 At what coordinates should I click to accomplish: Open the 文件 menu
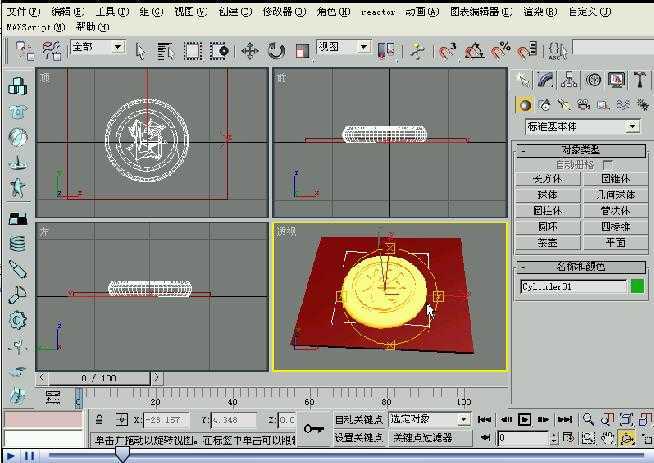23,11
